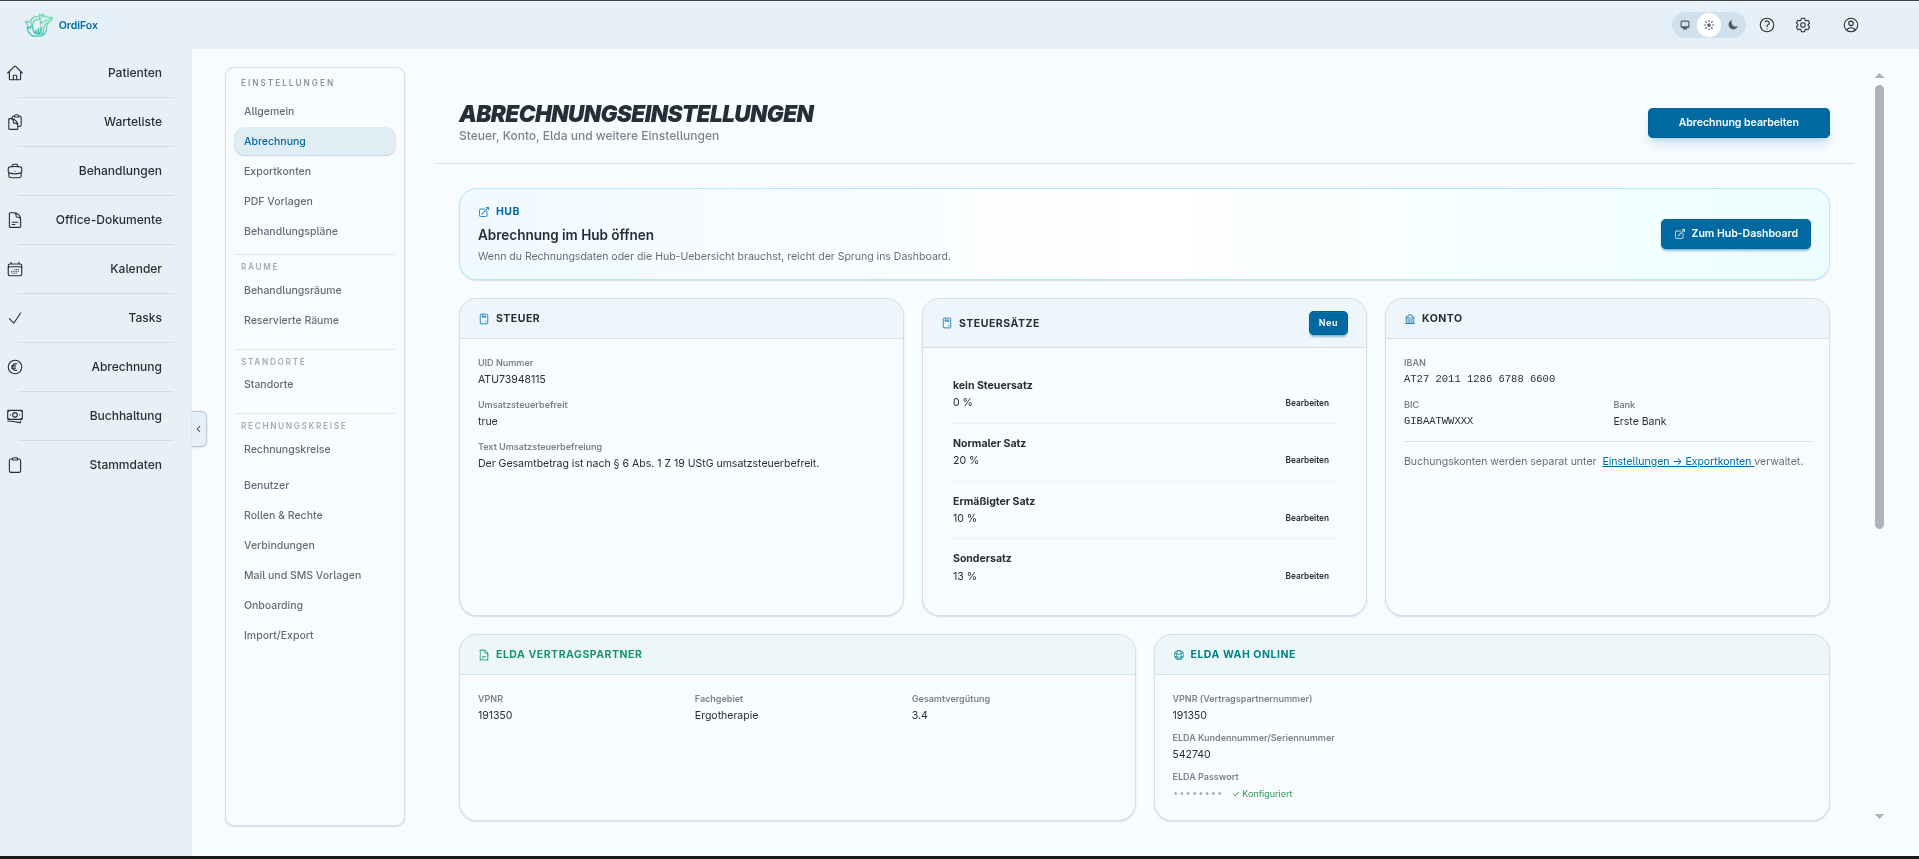The image size is (1919, 859).
Task: Edit the Sondersatz entry
Action: [1307, 576]
